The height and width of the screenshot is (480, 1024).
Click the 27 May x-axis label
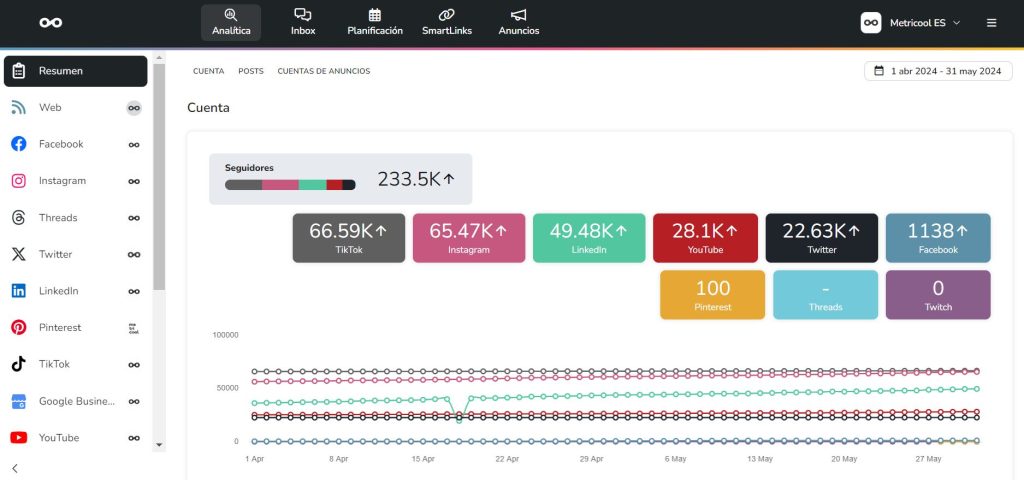pos(928,459)
